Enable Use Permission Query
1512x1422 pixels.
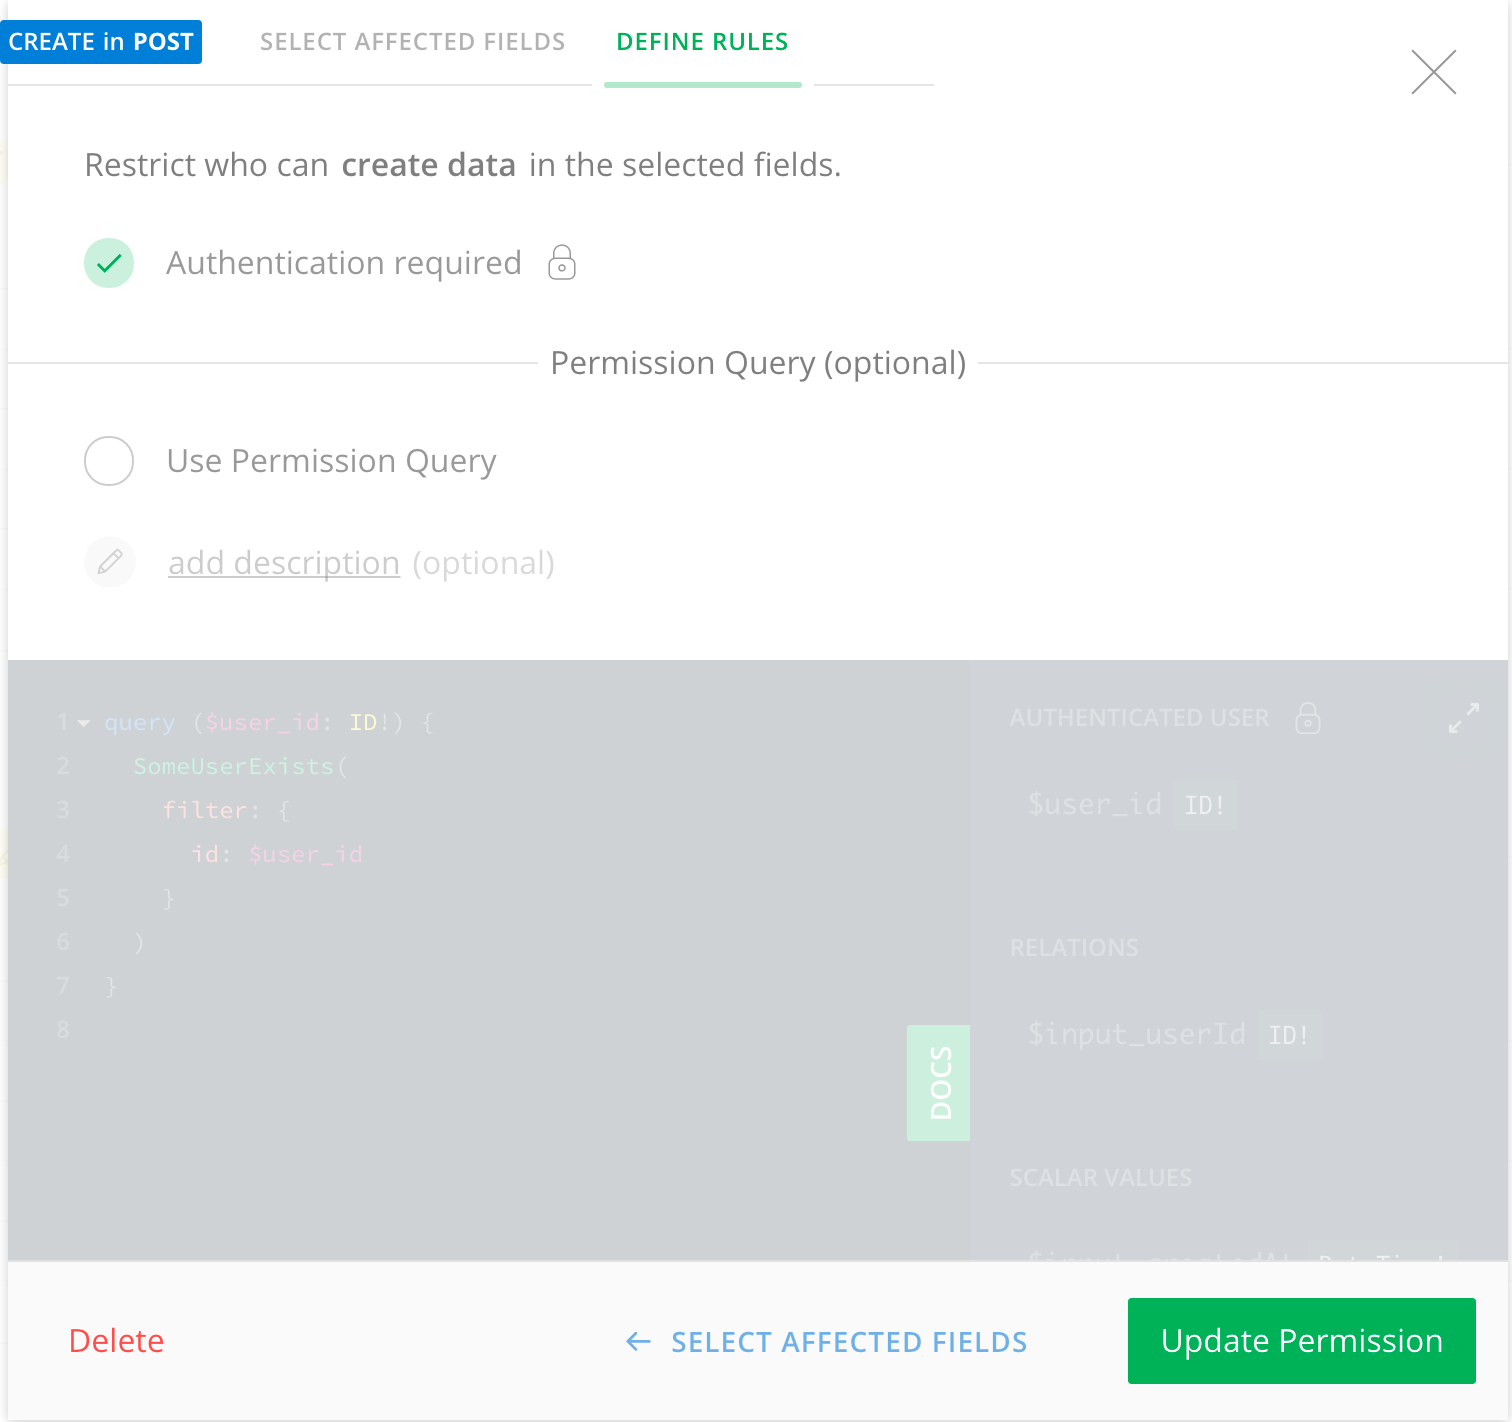click(x=109, y=461)
